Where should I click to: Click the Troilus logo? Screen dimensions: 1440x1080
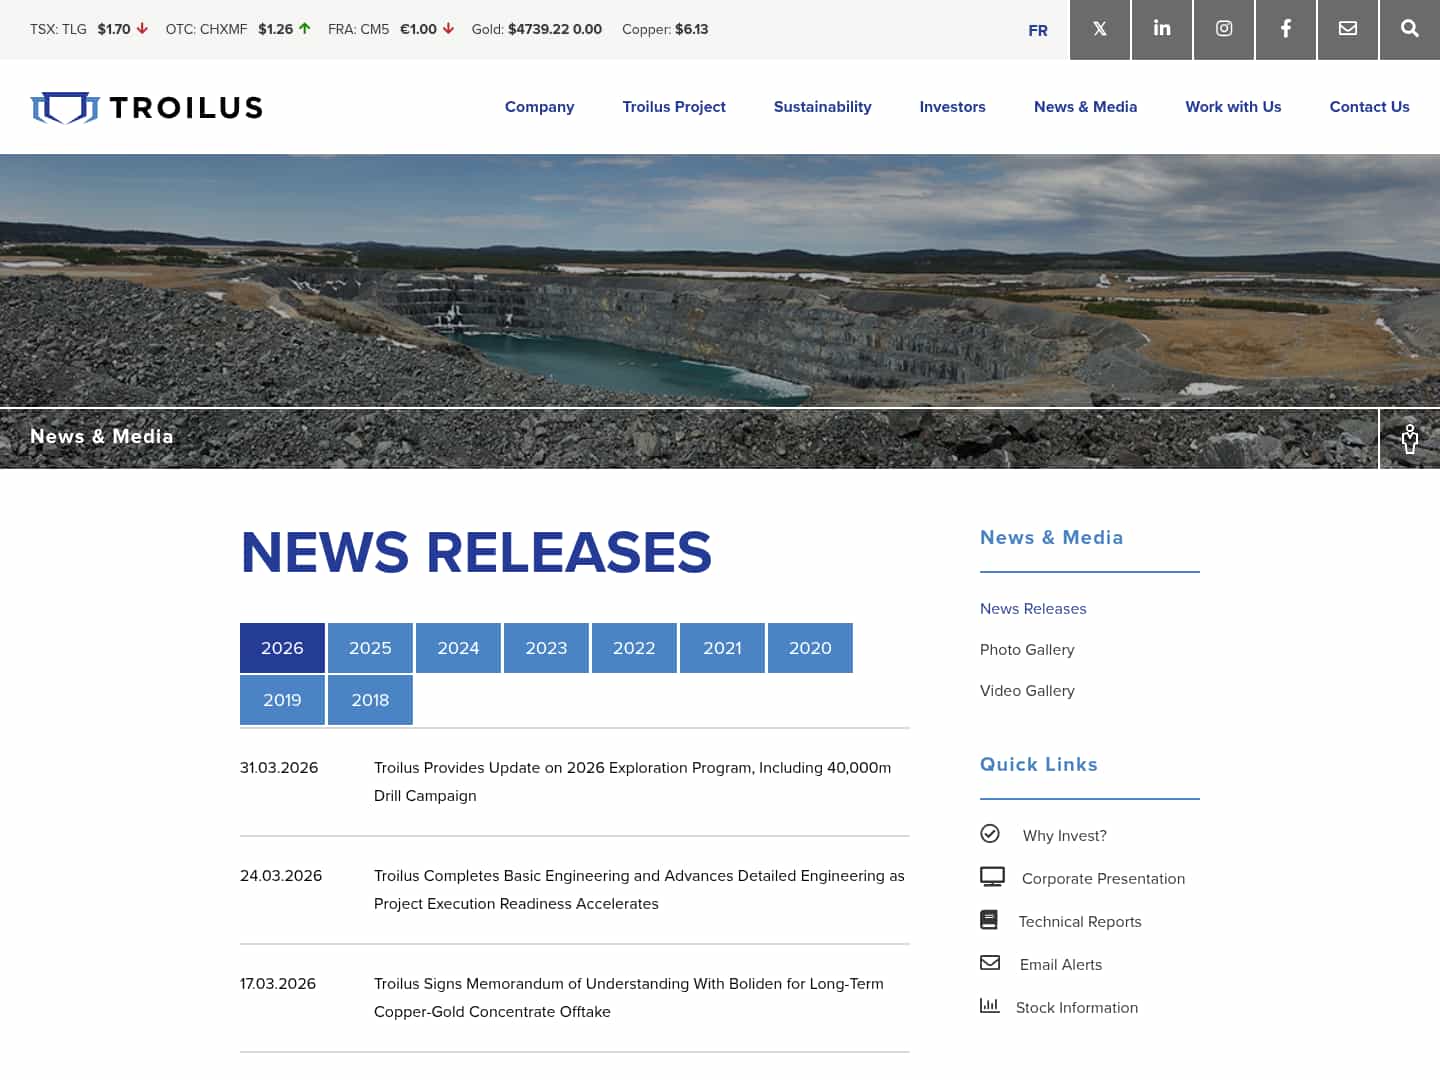[x=146, y=107]
